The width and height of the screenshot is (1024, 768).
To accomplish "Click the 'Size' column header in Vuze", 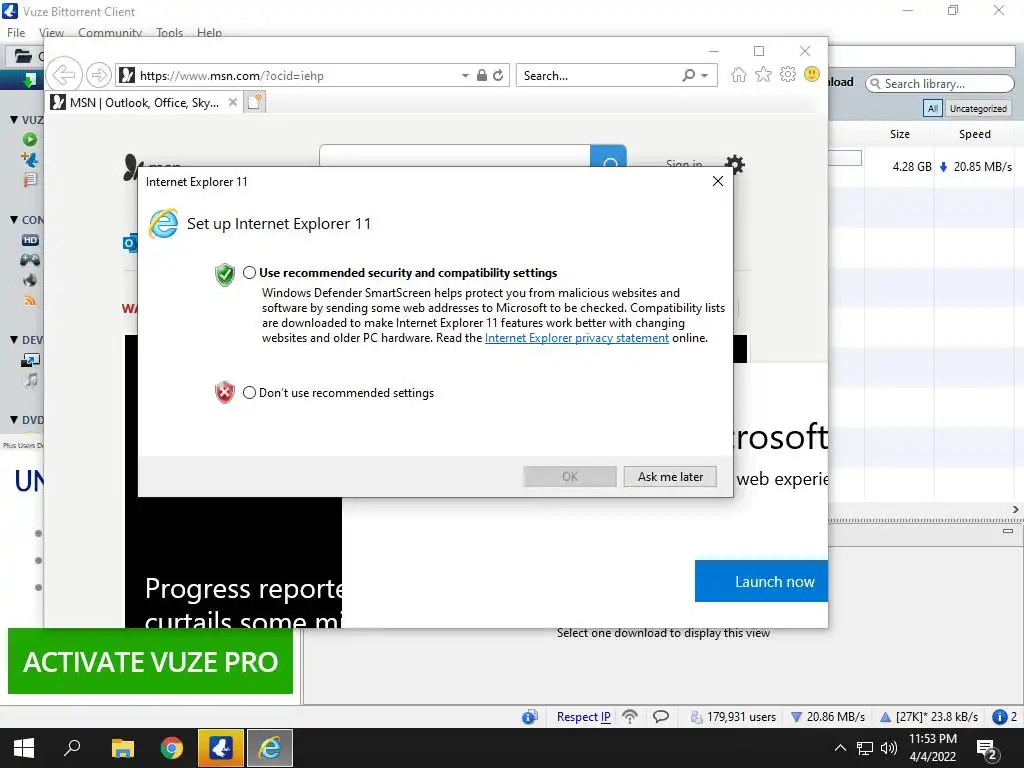I will 899,134.
